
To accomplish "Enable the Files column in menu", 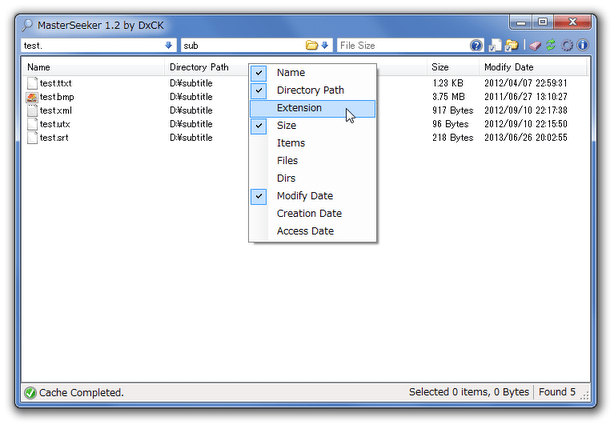I will (x=312, y=161).
